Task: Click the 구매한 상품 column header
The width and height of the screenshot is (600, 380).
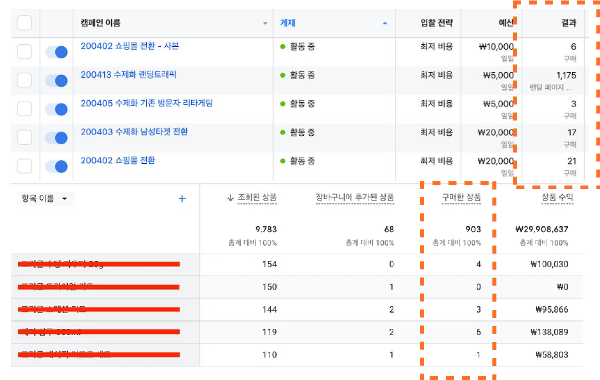Action: point(461,197)
